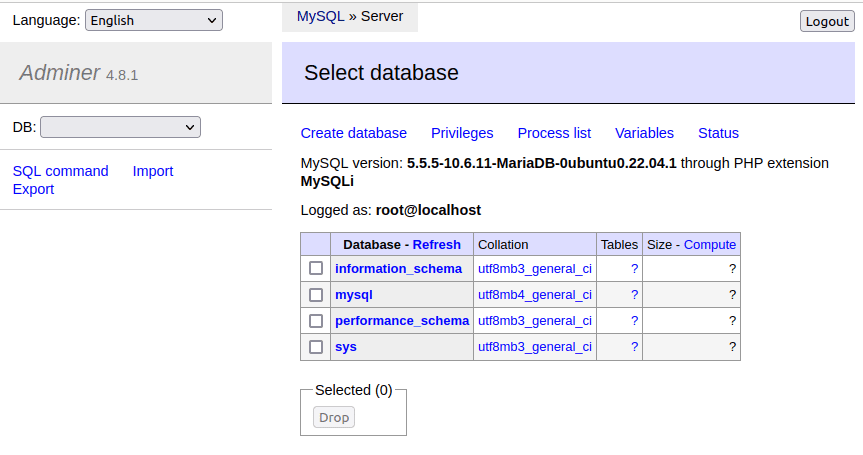View the Process list

554,133
